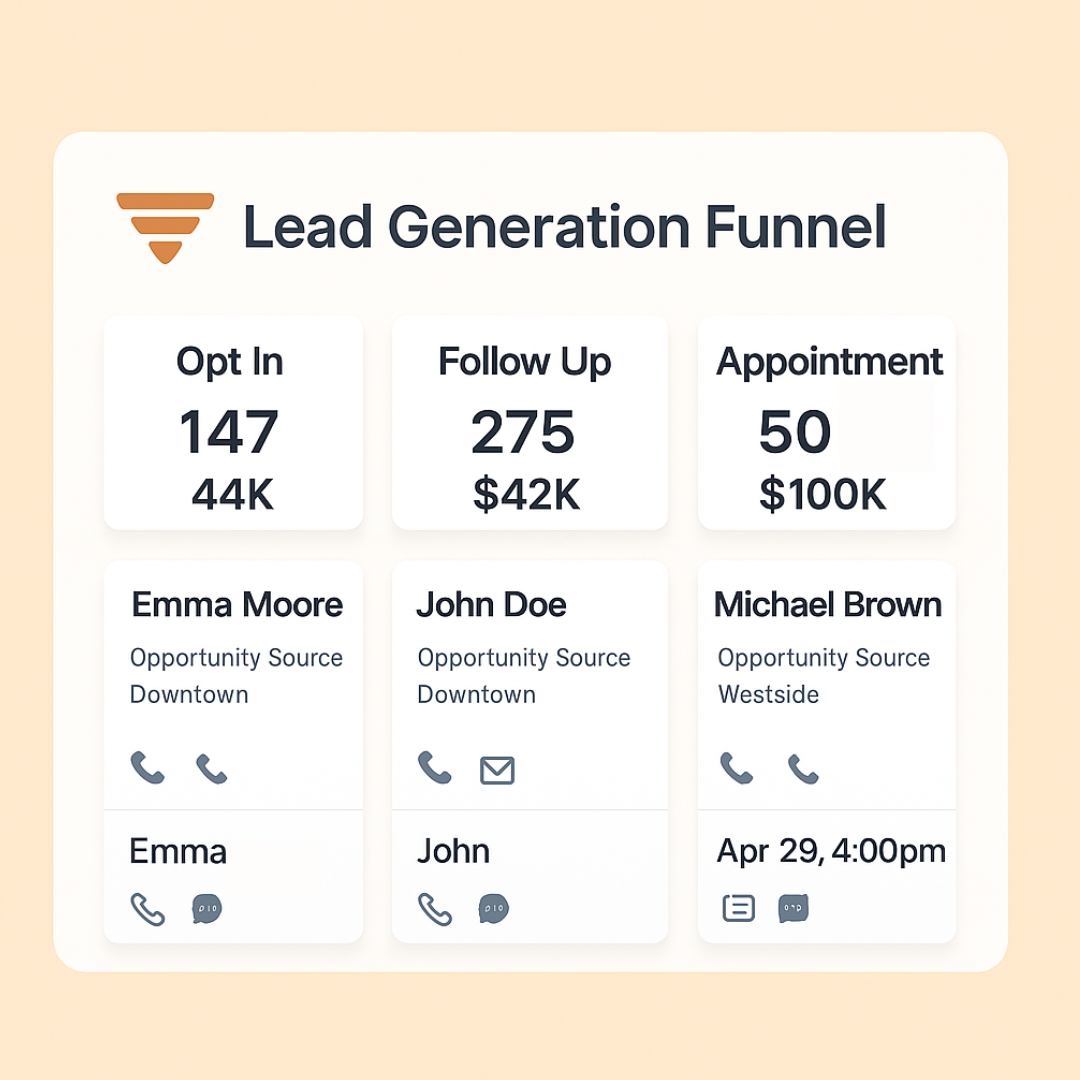This screenshot has width=1080, height=1080.
Task: Select the Follow Up stage card
Action: 530,423
